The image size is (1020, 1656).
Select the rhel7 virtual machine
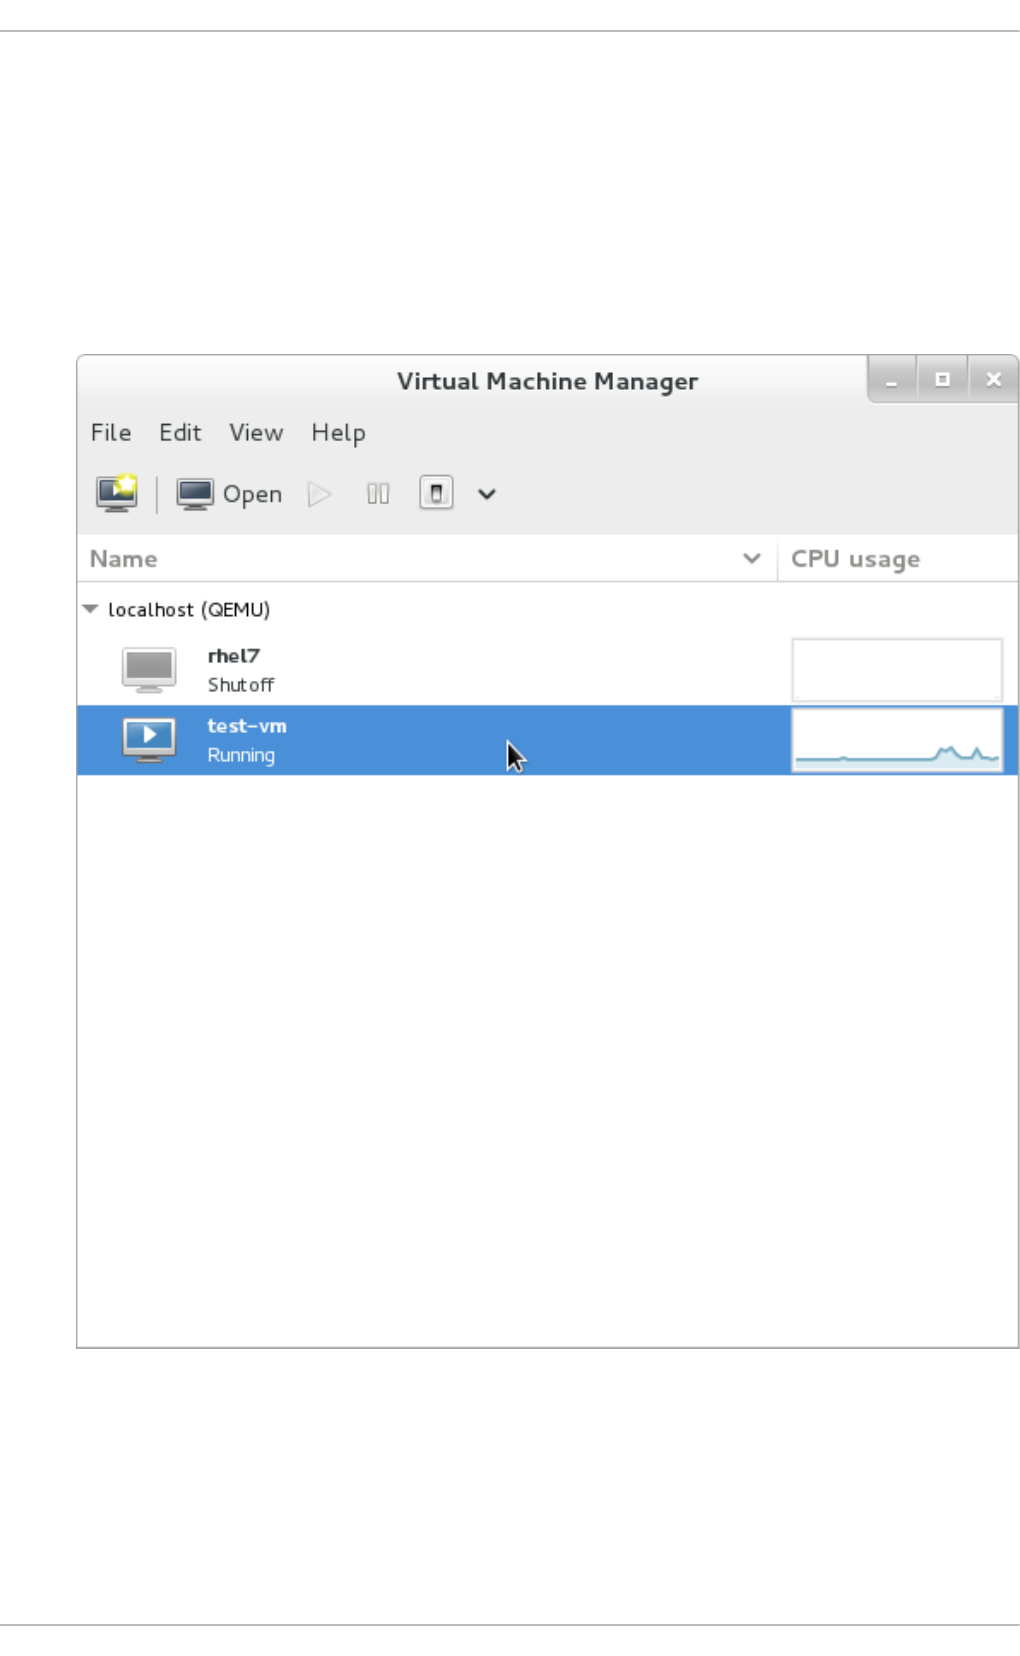click(x=547, y=670)
